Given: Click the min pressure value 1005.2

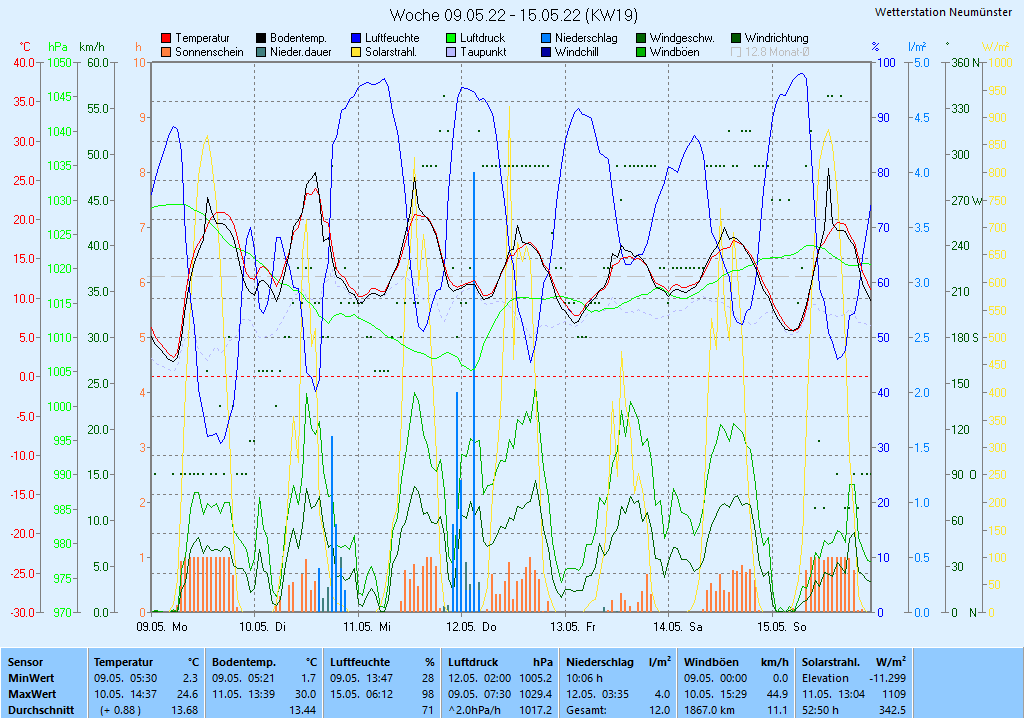Looking at the screenshot, I should click(536, 678).
